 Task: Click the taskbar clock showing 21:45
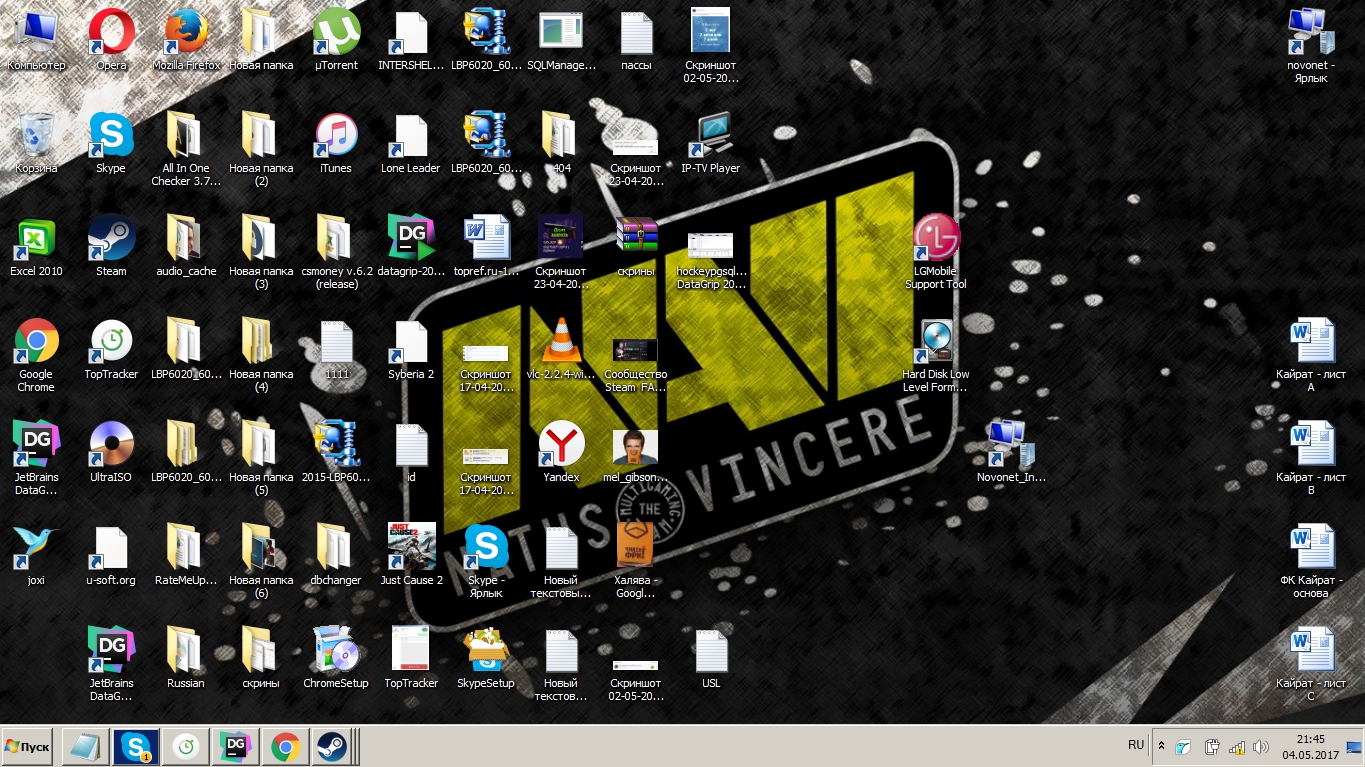[1310, 746]
